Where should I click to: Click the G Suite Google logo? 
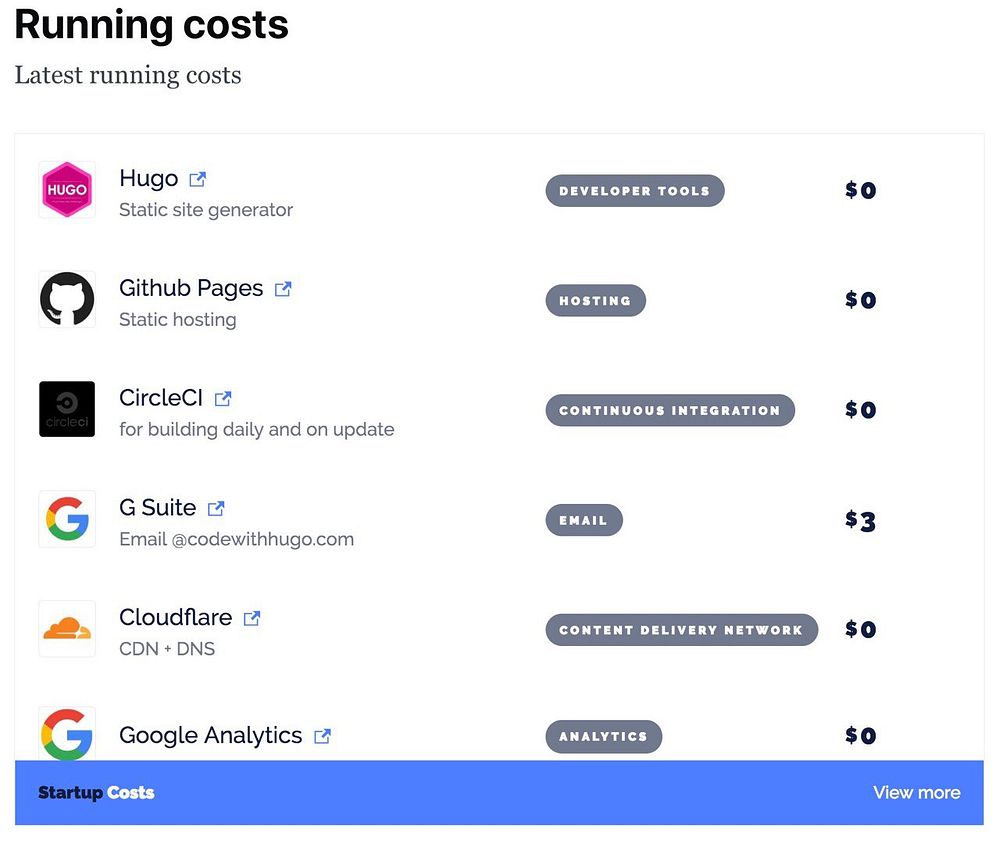[67, 518]
